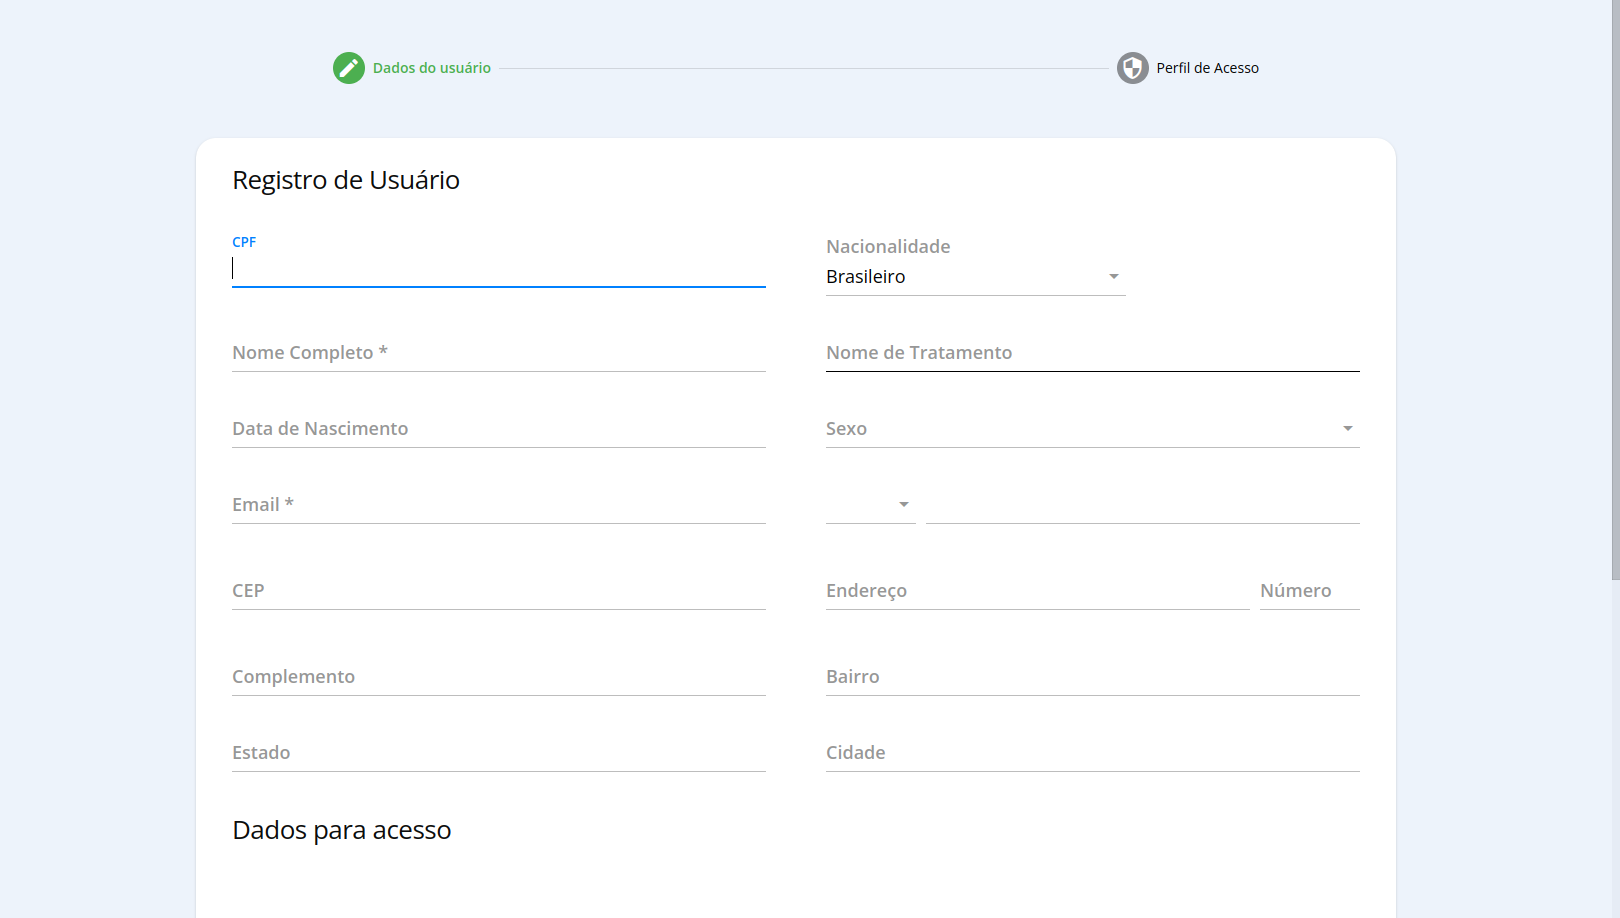Click the Número input field
This screenshot has height=918, width=1620.
pyautogui.click(x=1309, y=591)
